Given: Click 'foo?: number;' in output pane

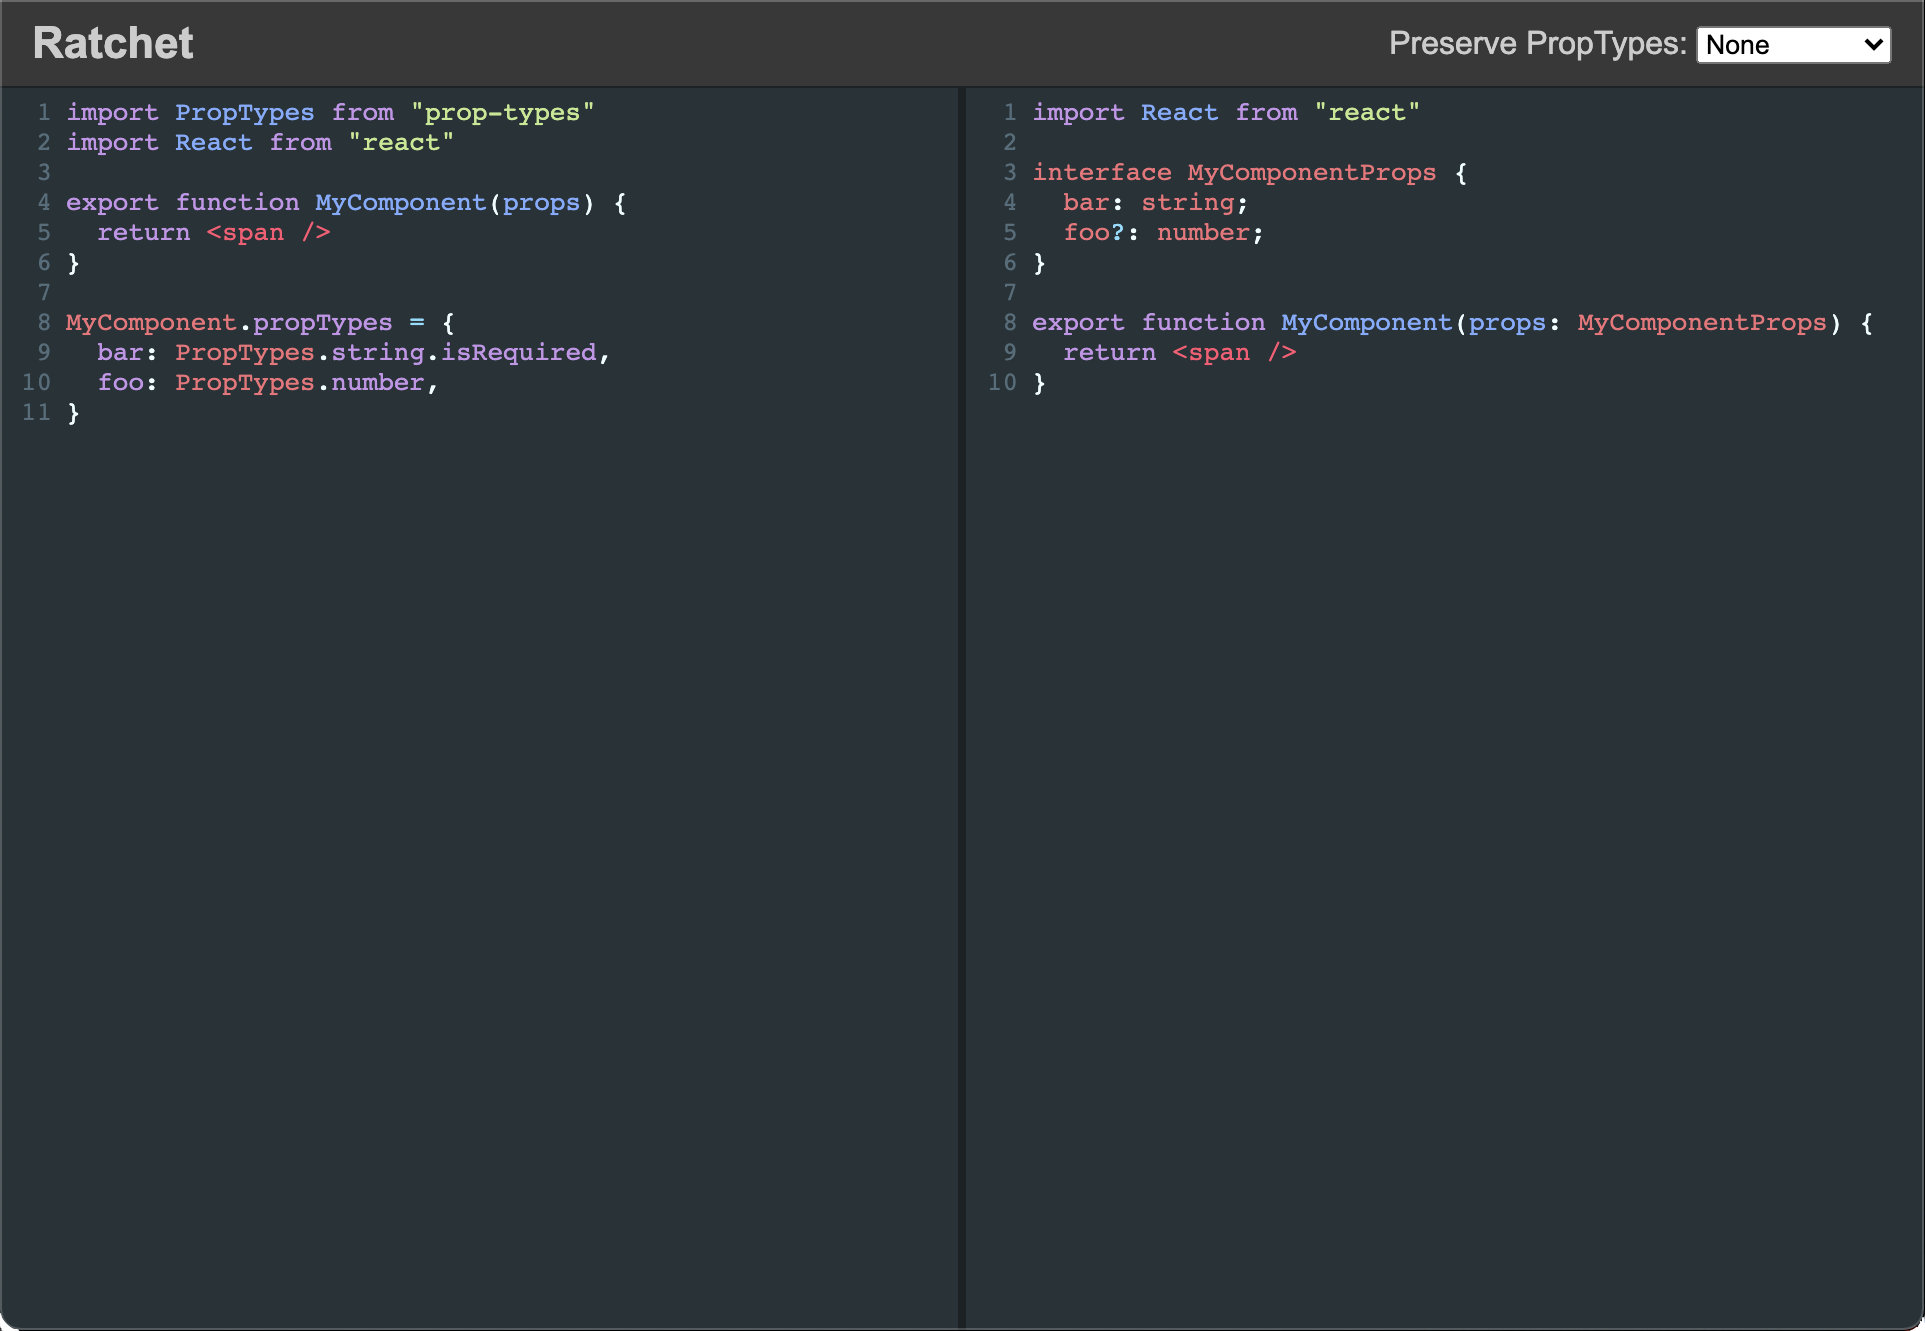Looking at the screenshot, I should pyautogui.click(x=1163, y=233).
